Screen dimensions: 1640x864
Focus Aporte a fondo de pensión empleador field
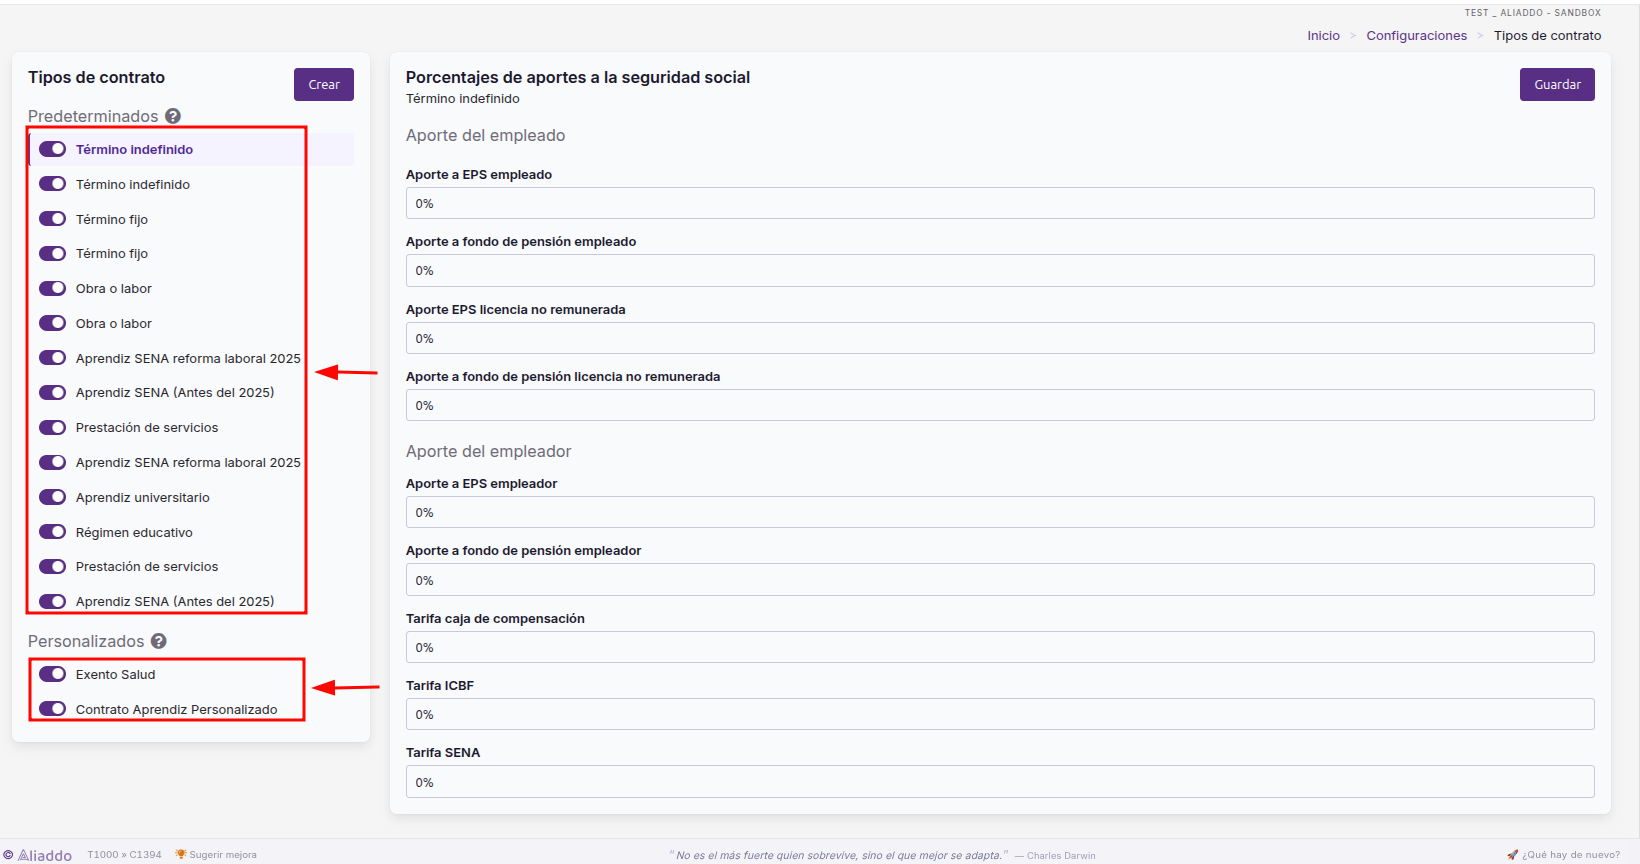click(1000, 580)
